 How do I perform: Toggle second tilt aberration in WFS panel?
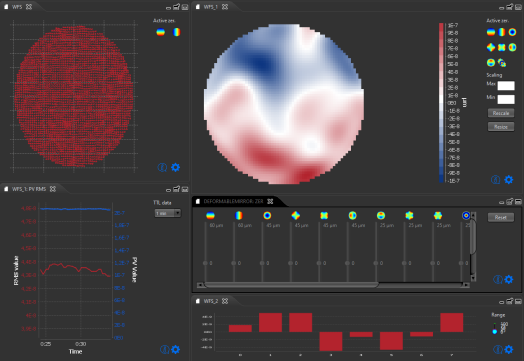pyautogui.click(x=176, y=32)
